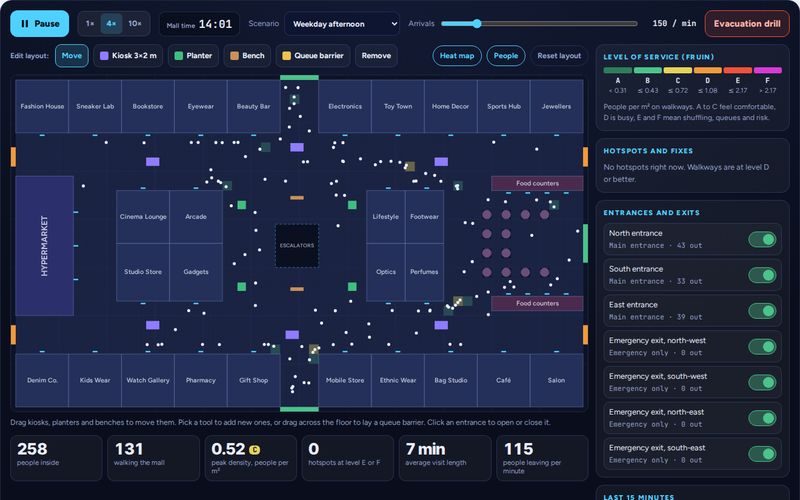Select the kiosk just inside north entrance
Screen dimensions: 800x500
pyautogui.click(x=297, y=147)
